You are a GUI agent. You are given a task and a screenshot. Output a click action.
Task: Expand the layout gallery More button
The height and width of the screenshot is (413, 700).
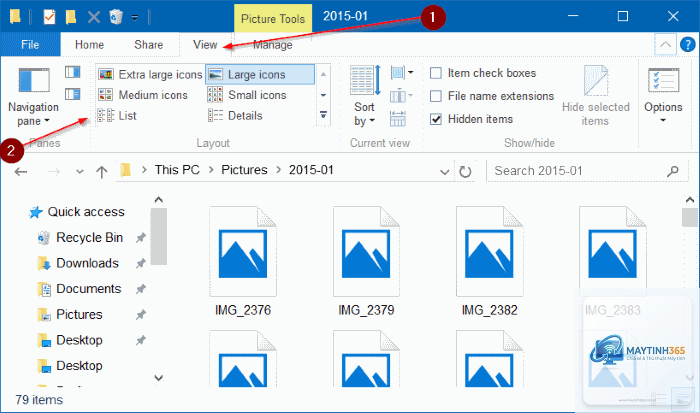pyautogui.click(x=323, y=115)
